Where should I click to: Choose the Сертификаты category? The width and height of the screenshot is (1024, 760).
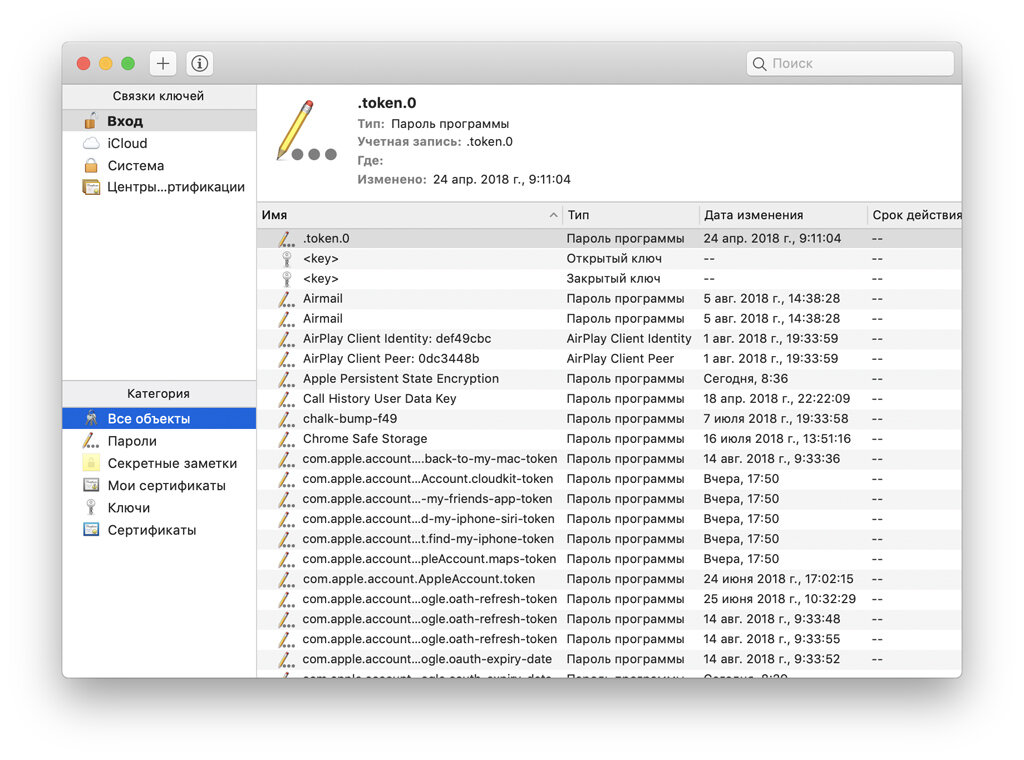[x=159, y=530]
